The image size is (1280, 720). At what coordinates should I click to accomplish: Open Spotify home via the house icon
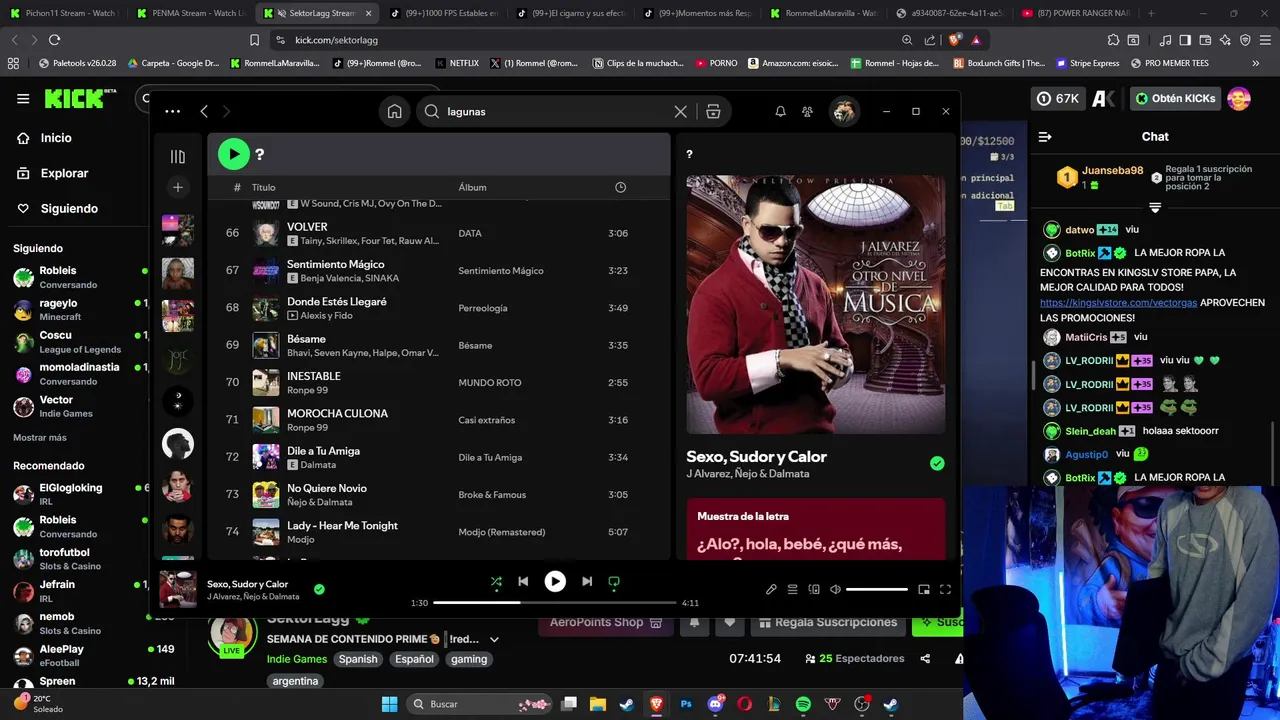pyautogui.click(x=395, y=112)
